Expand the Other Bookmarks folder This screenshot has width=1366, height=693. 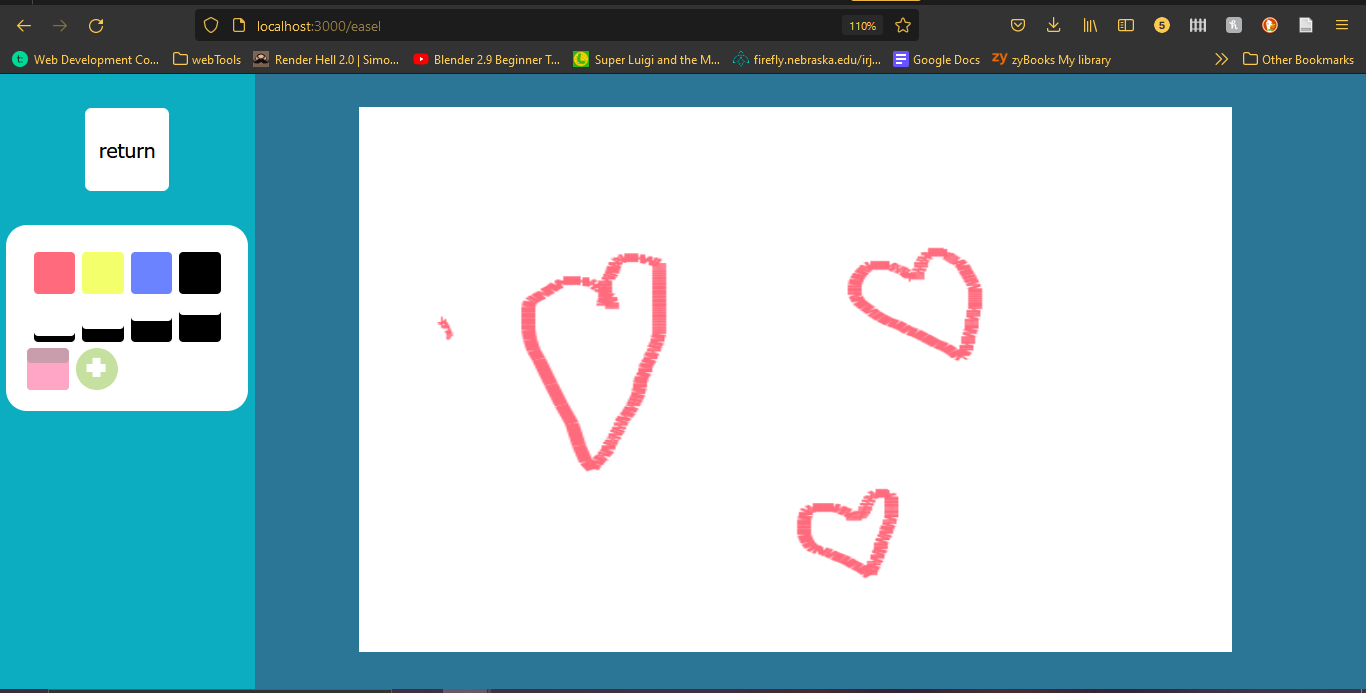tap(1298, 60)
